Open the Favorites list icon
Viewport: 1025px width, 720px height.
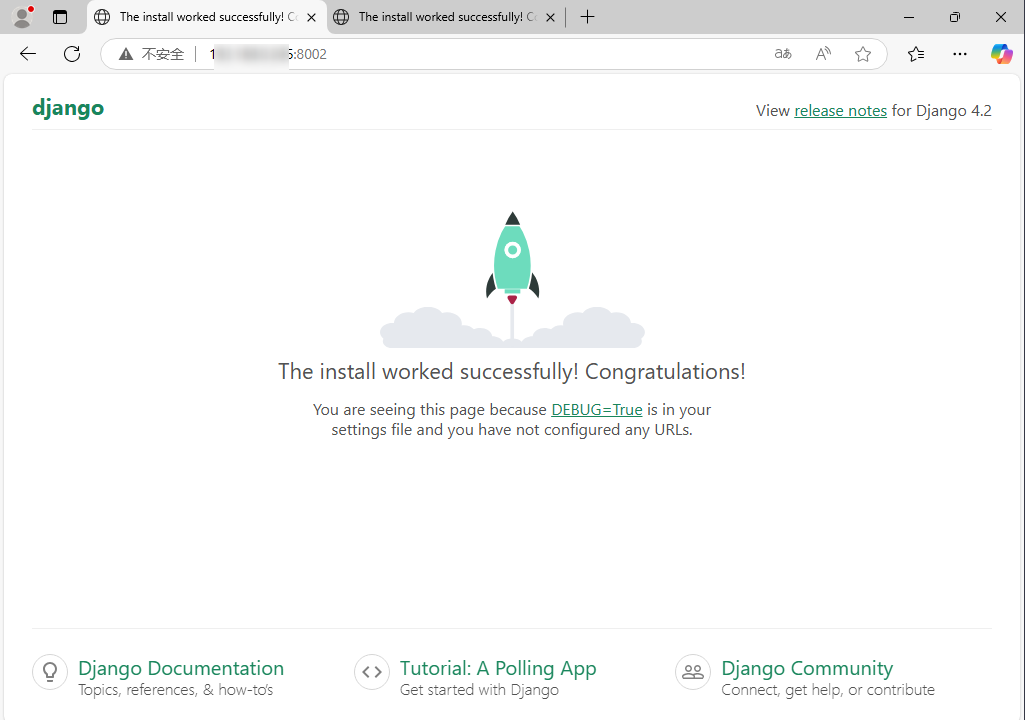click(916, 54)
